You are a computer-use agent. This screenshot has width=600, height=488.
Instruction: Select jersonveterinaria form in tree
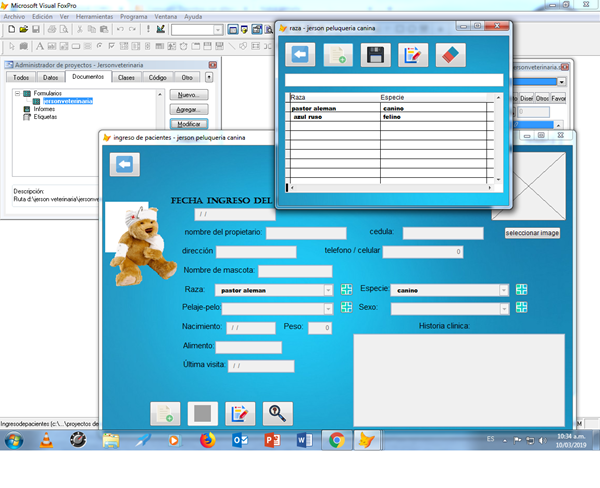pos(68,101)
